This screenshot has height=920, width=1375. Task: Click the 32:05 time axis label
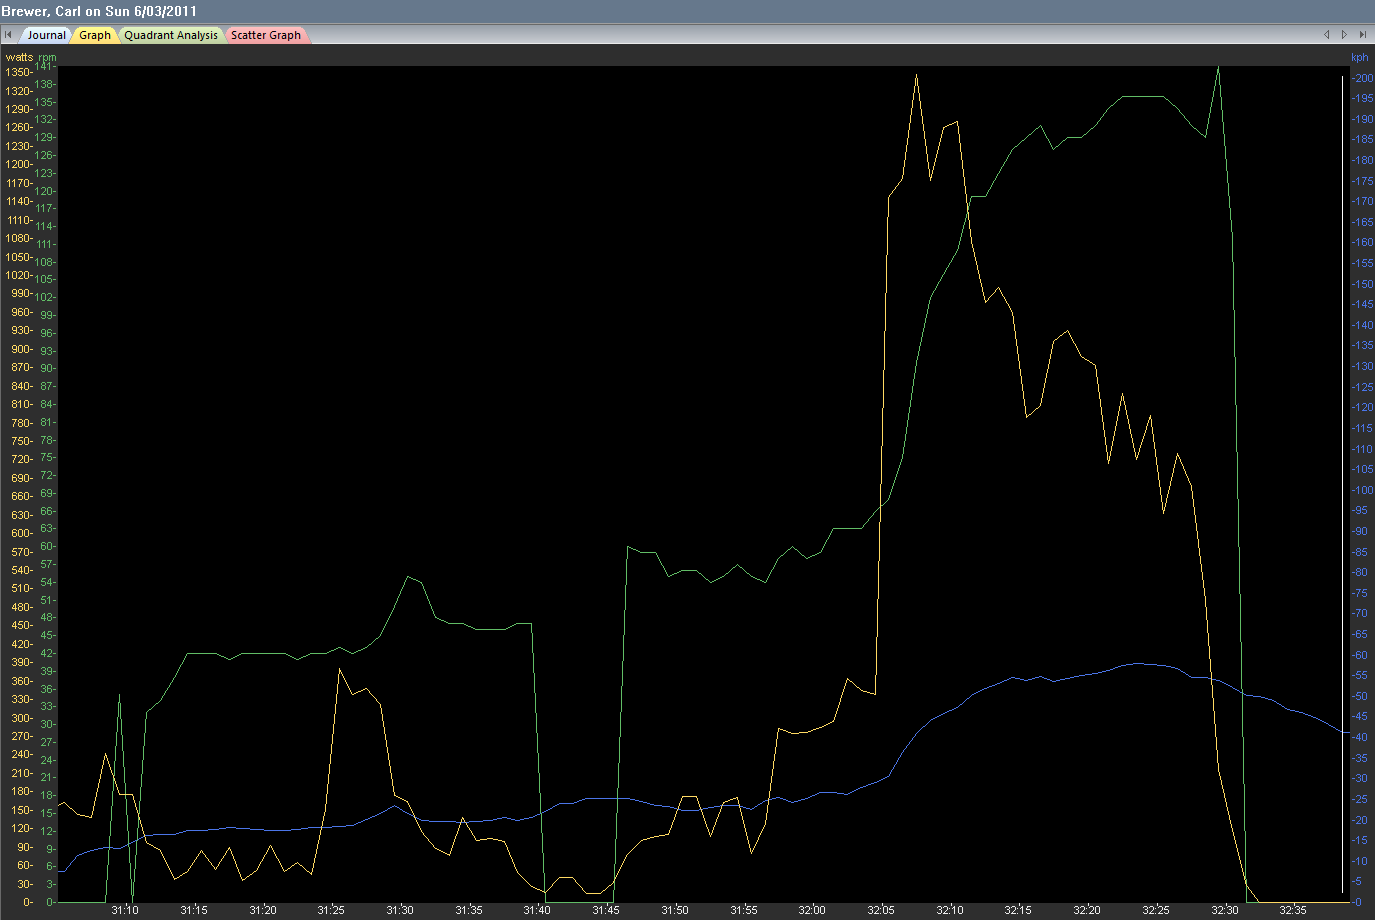click(881, 910)
